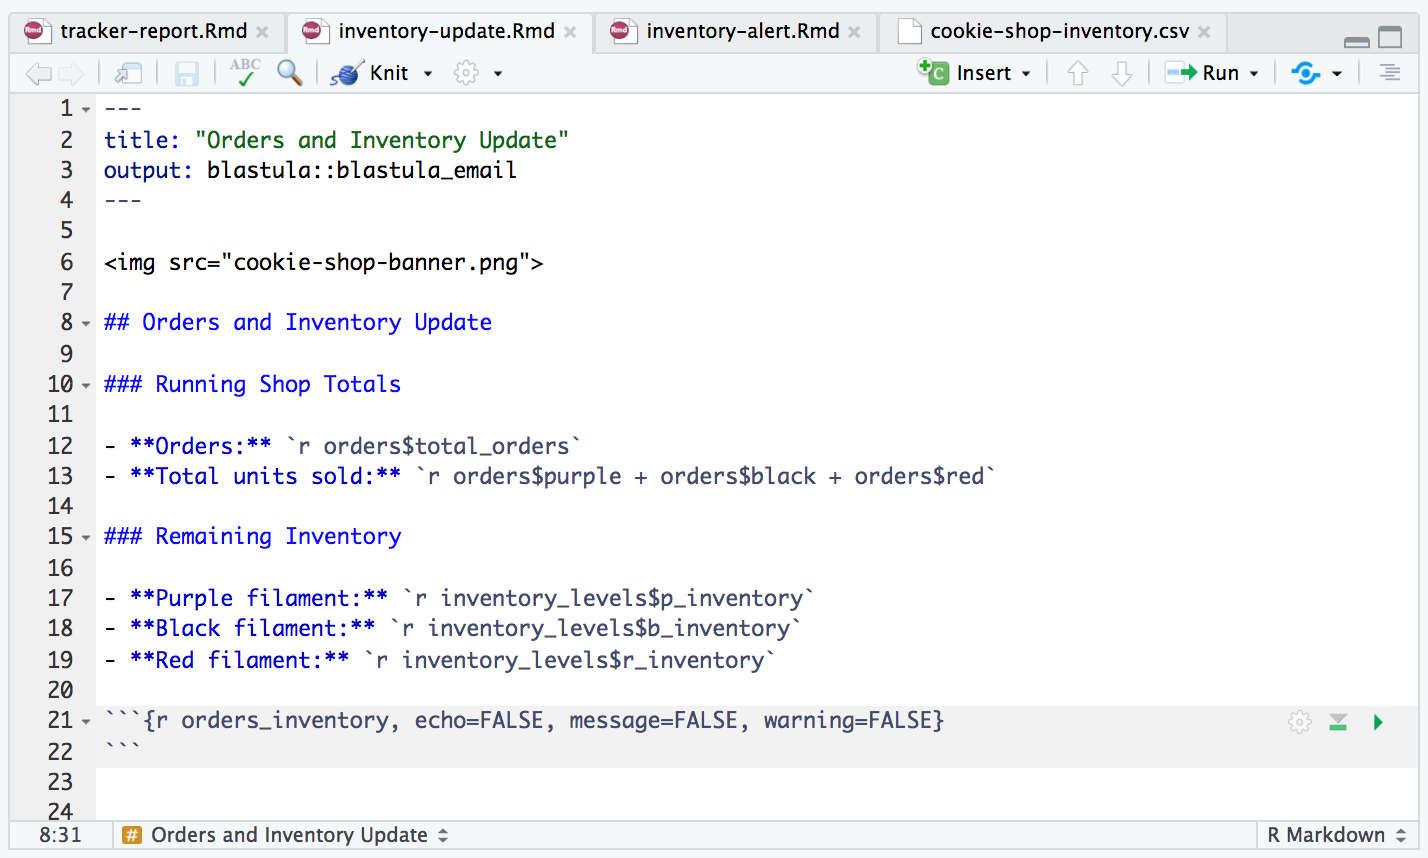Click line number 23 in gutter
This screenshot has width=1428, height=858.
click(x=60, y=782)
